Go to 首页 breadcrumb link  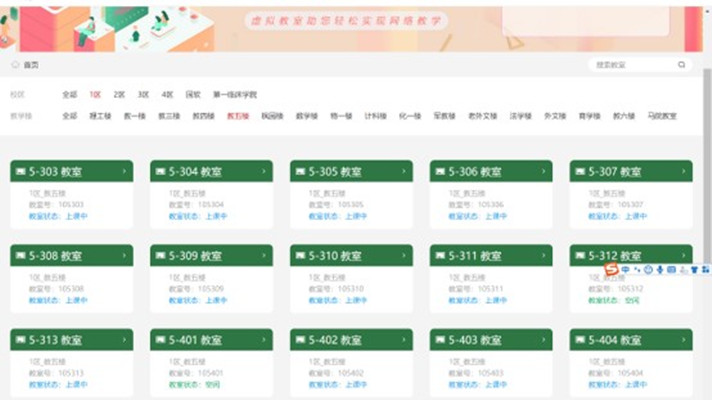point(31,65)
